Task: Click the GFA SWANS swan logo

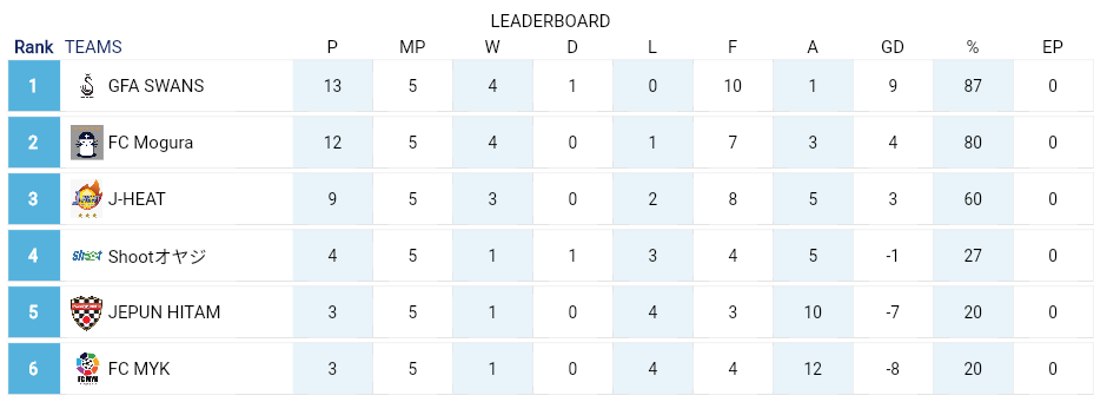Action: tap(88, 86)
